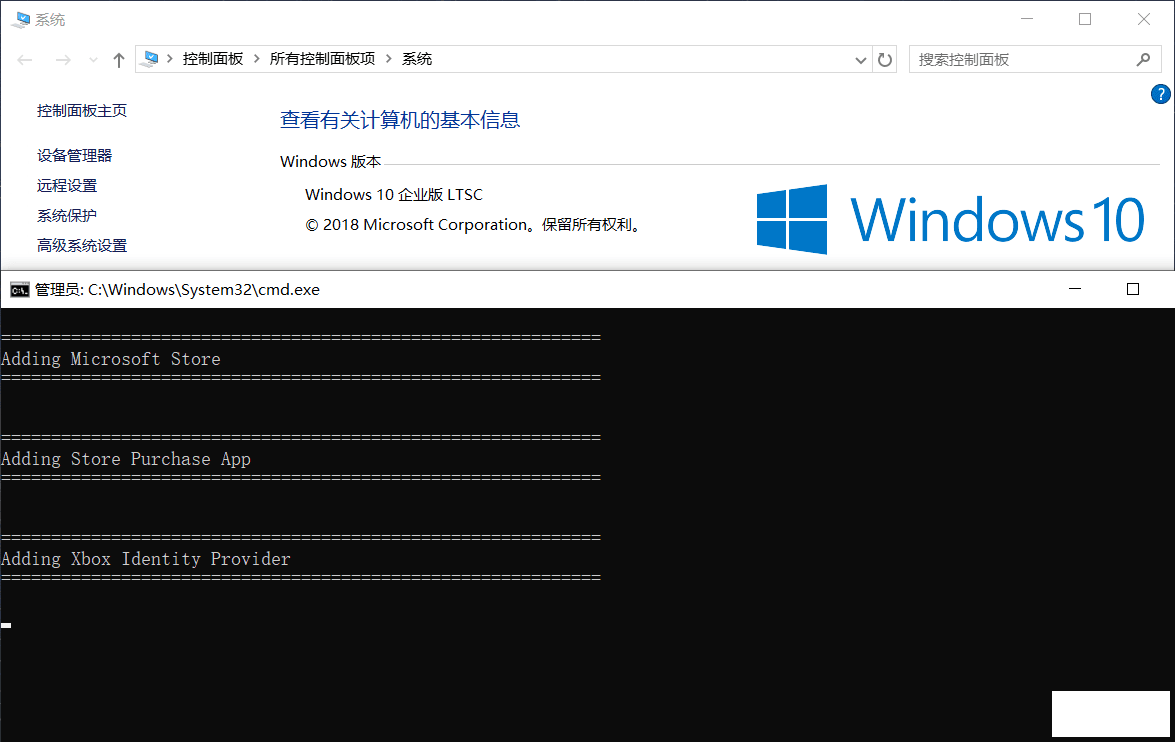Minimize the 系统 window
Screen dimensions: 1175x742
(1027, 19)
